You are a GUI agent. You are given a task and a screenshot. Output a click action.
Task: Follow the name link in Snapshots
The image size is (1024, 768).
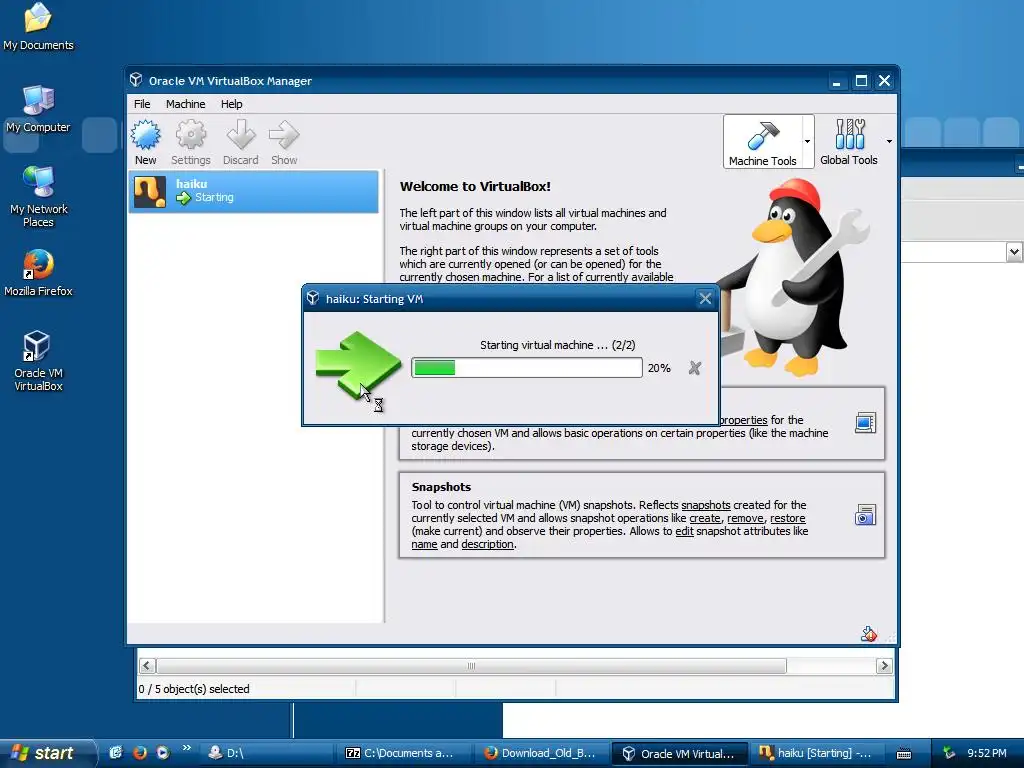pos(424,544)
